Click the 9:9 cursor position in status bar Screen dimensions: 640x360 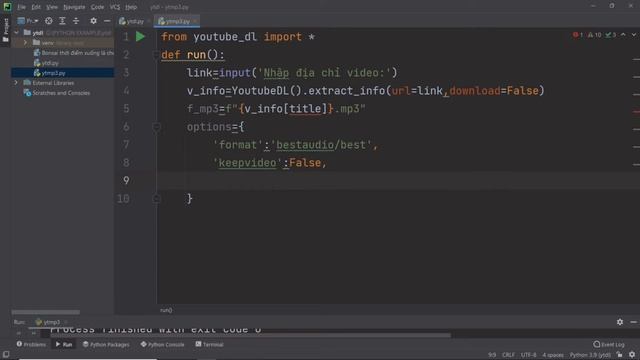tap(492, 355)
